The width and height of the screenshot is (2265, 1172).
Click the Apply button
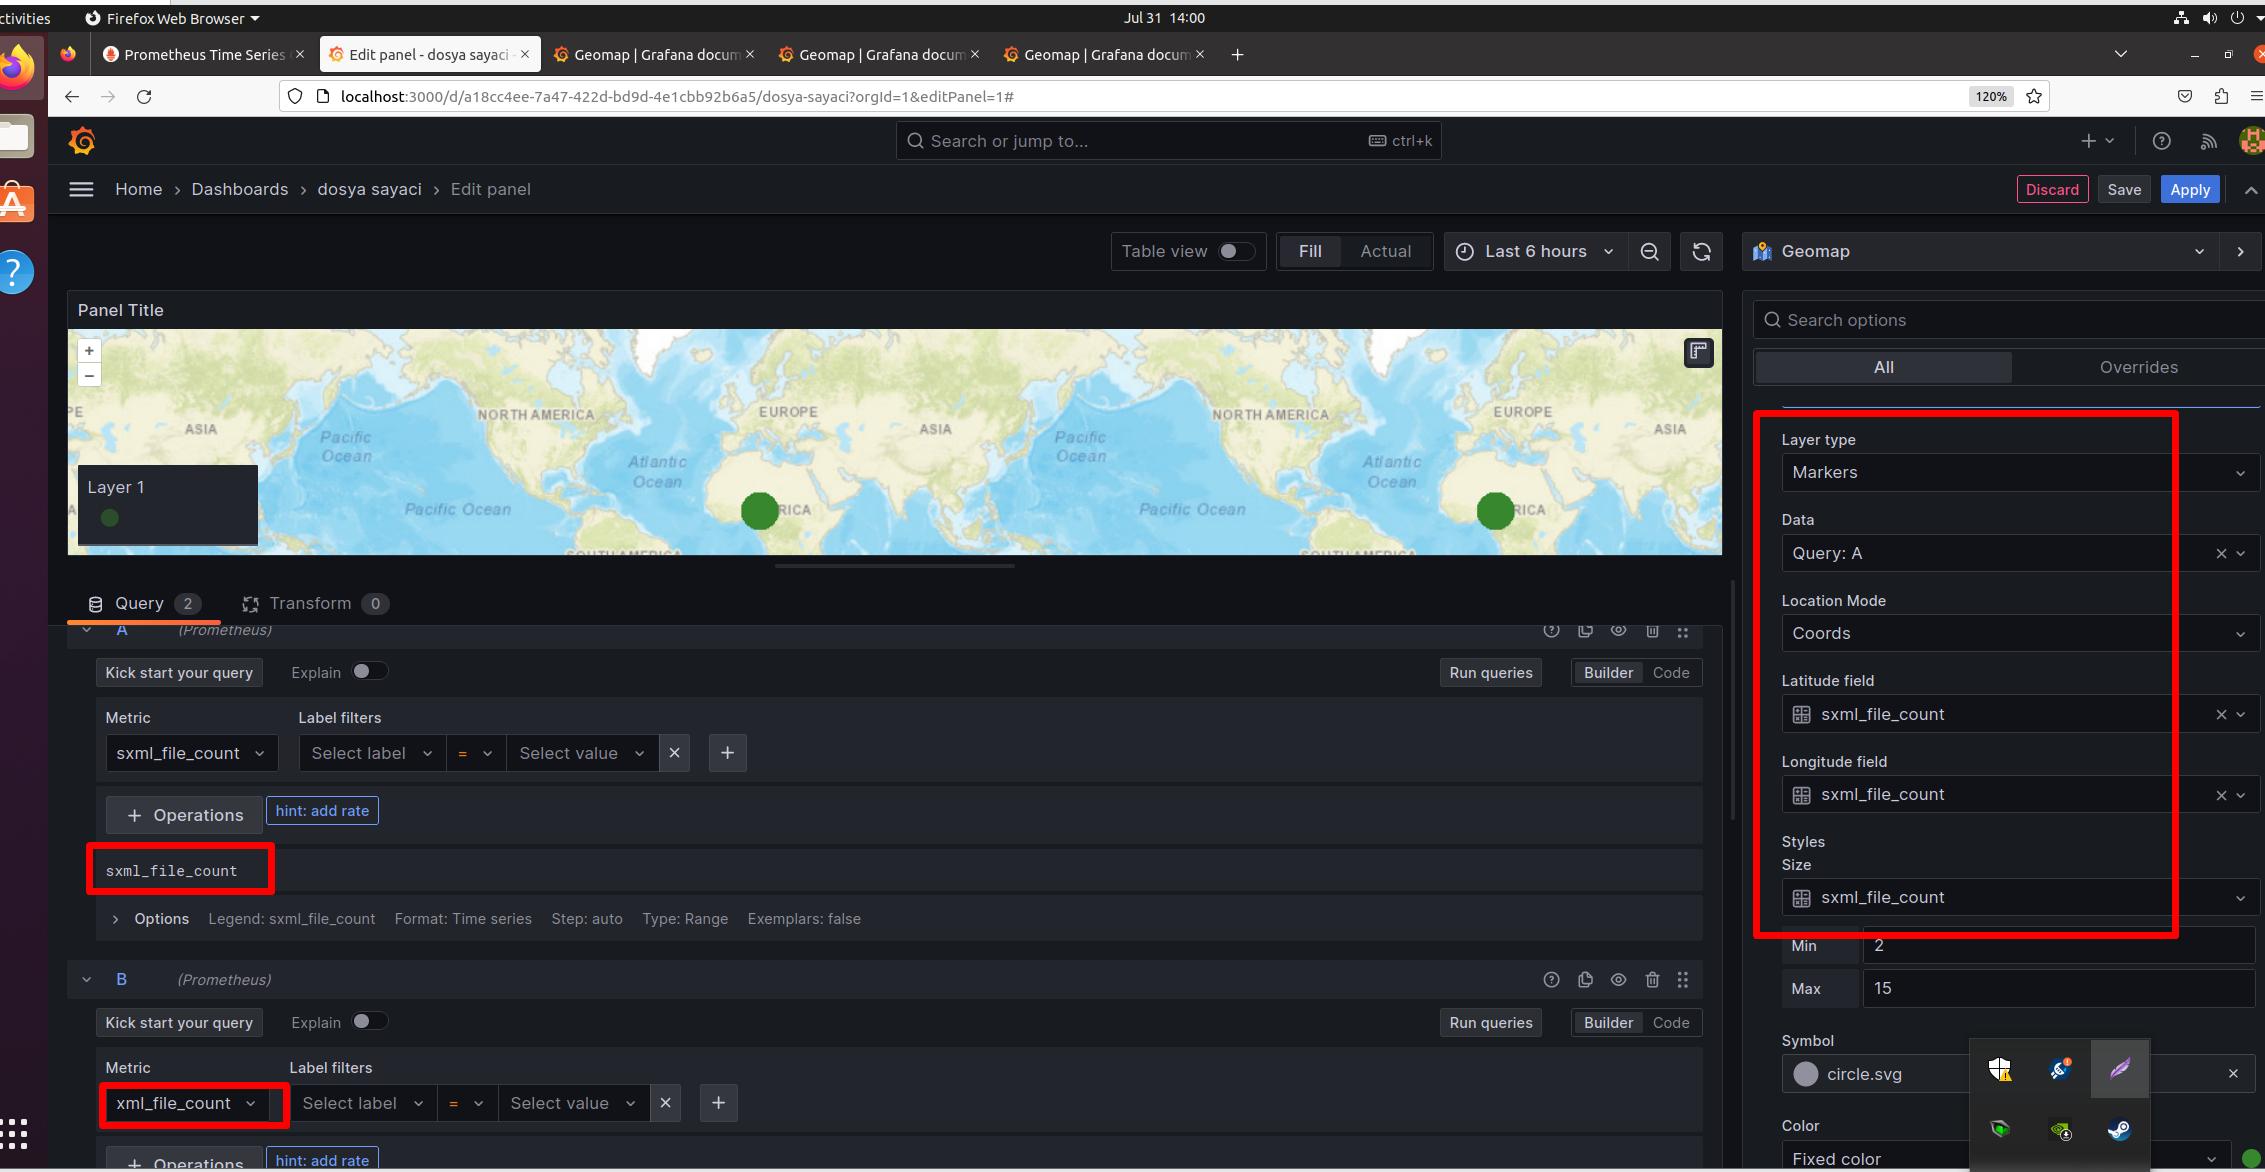[x=2190, y=189]
